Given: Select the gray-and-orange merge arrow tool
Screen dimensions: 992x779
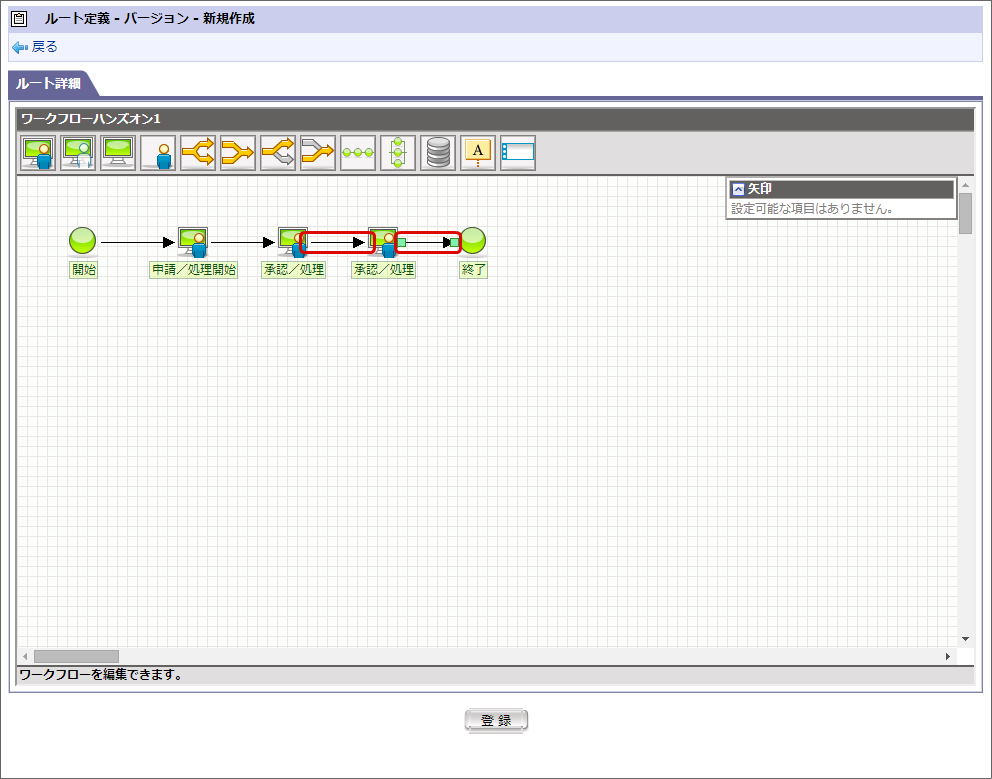Looking at the screenshot, I should (318, 153).
